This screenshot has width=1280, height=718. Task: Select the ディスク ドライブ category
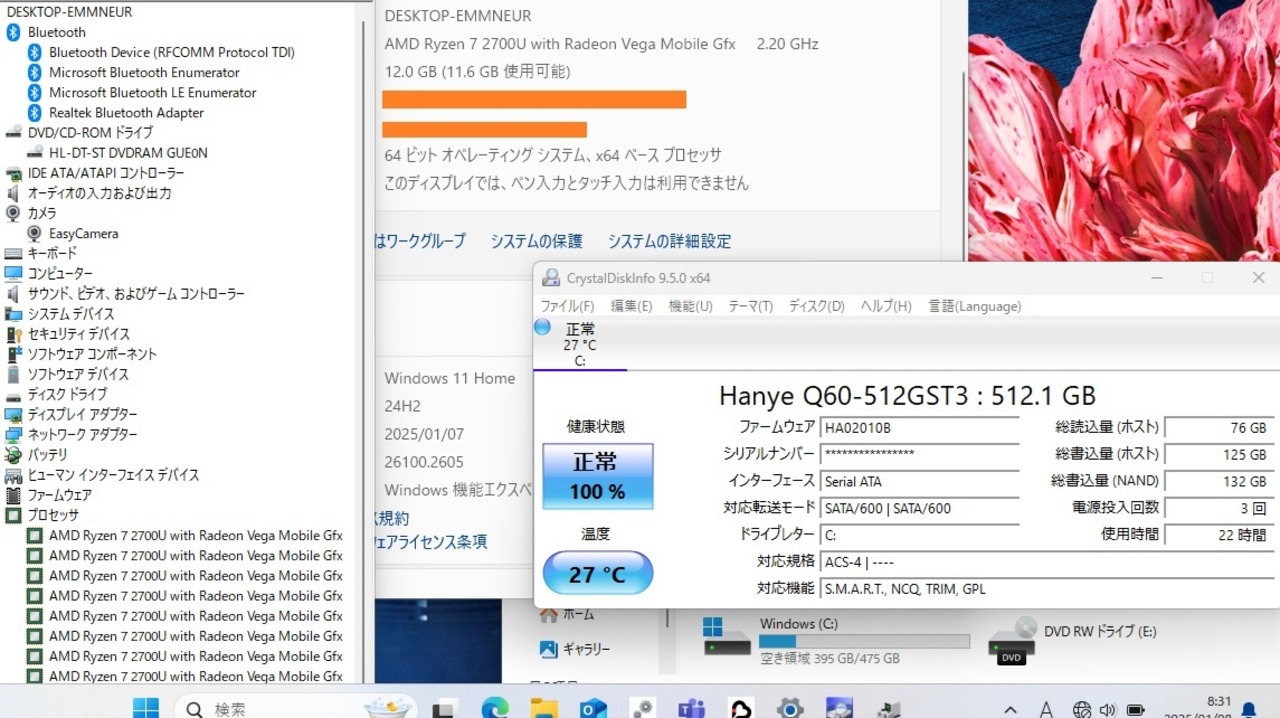[x=67, y=394]
